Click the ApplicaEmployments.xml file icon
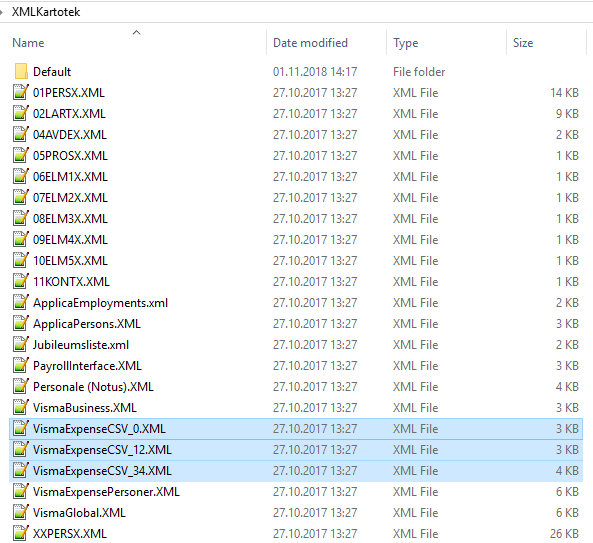The image size is (593, 543). coord(21,303)
